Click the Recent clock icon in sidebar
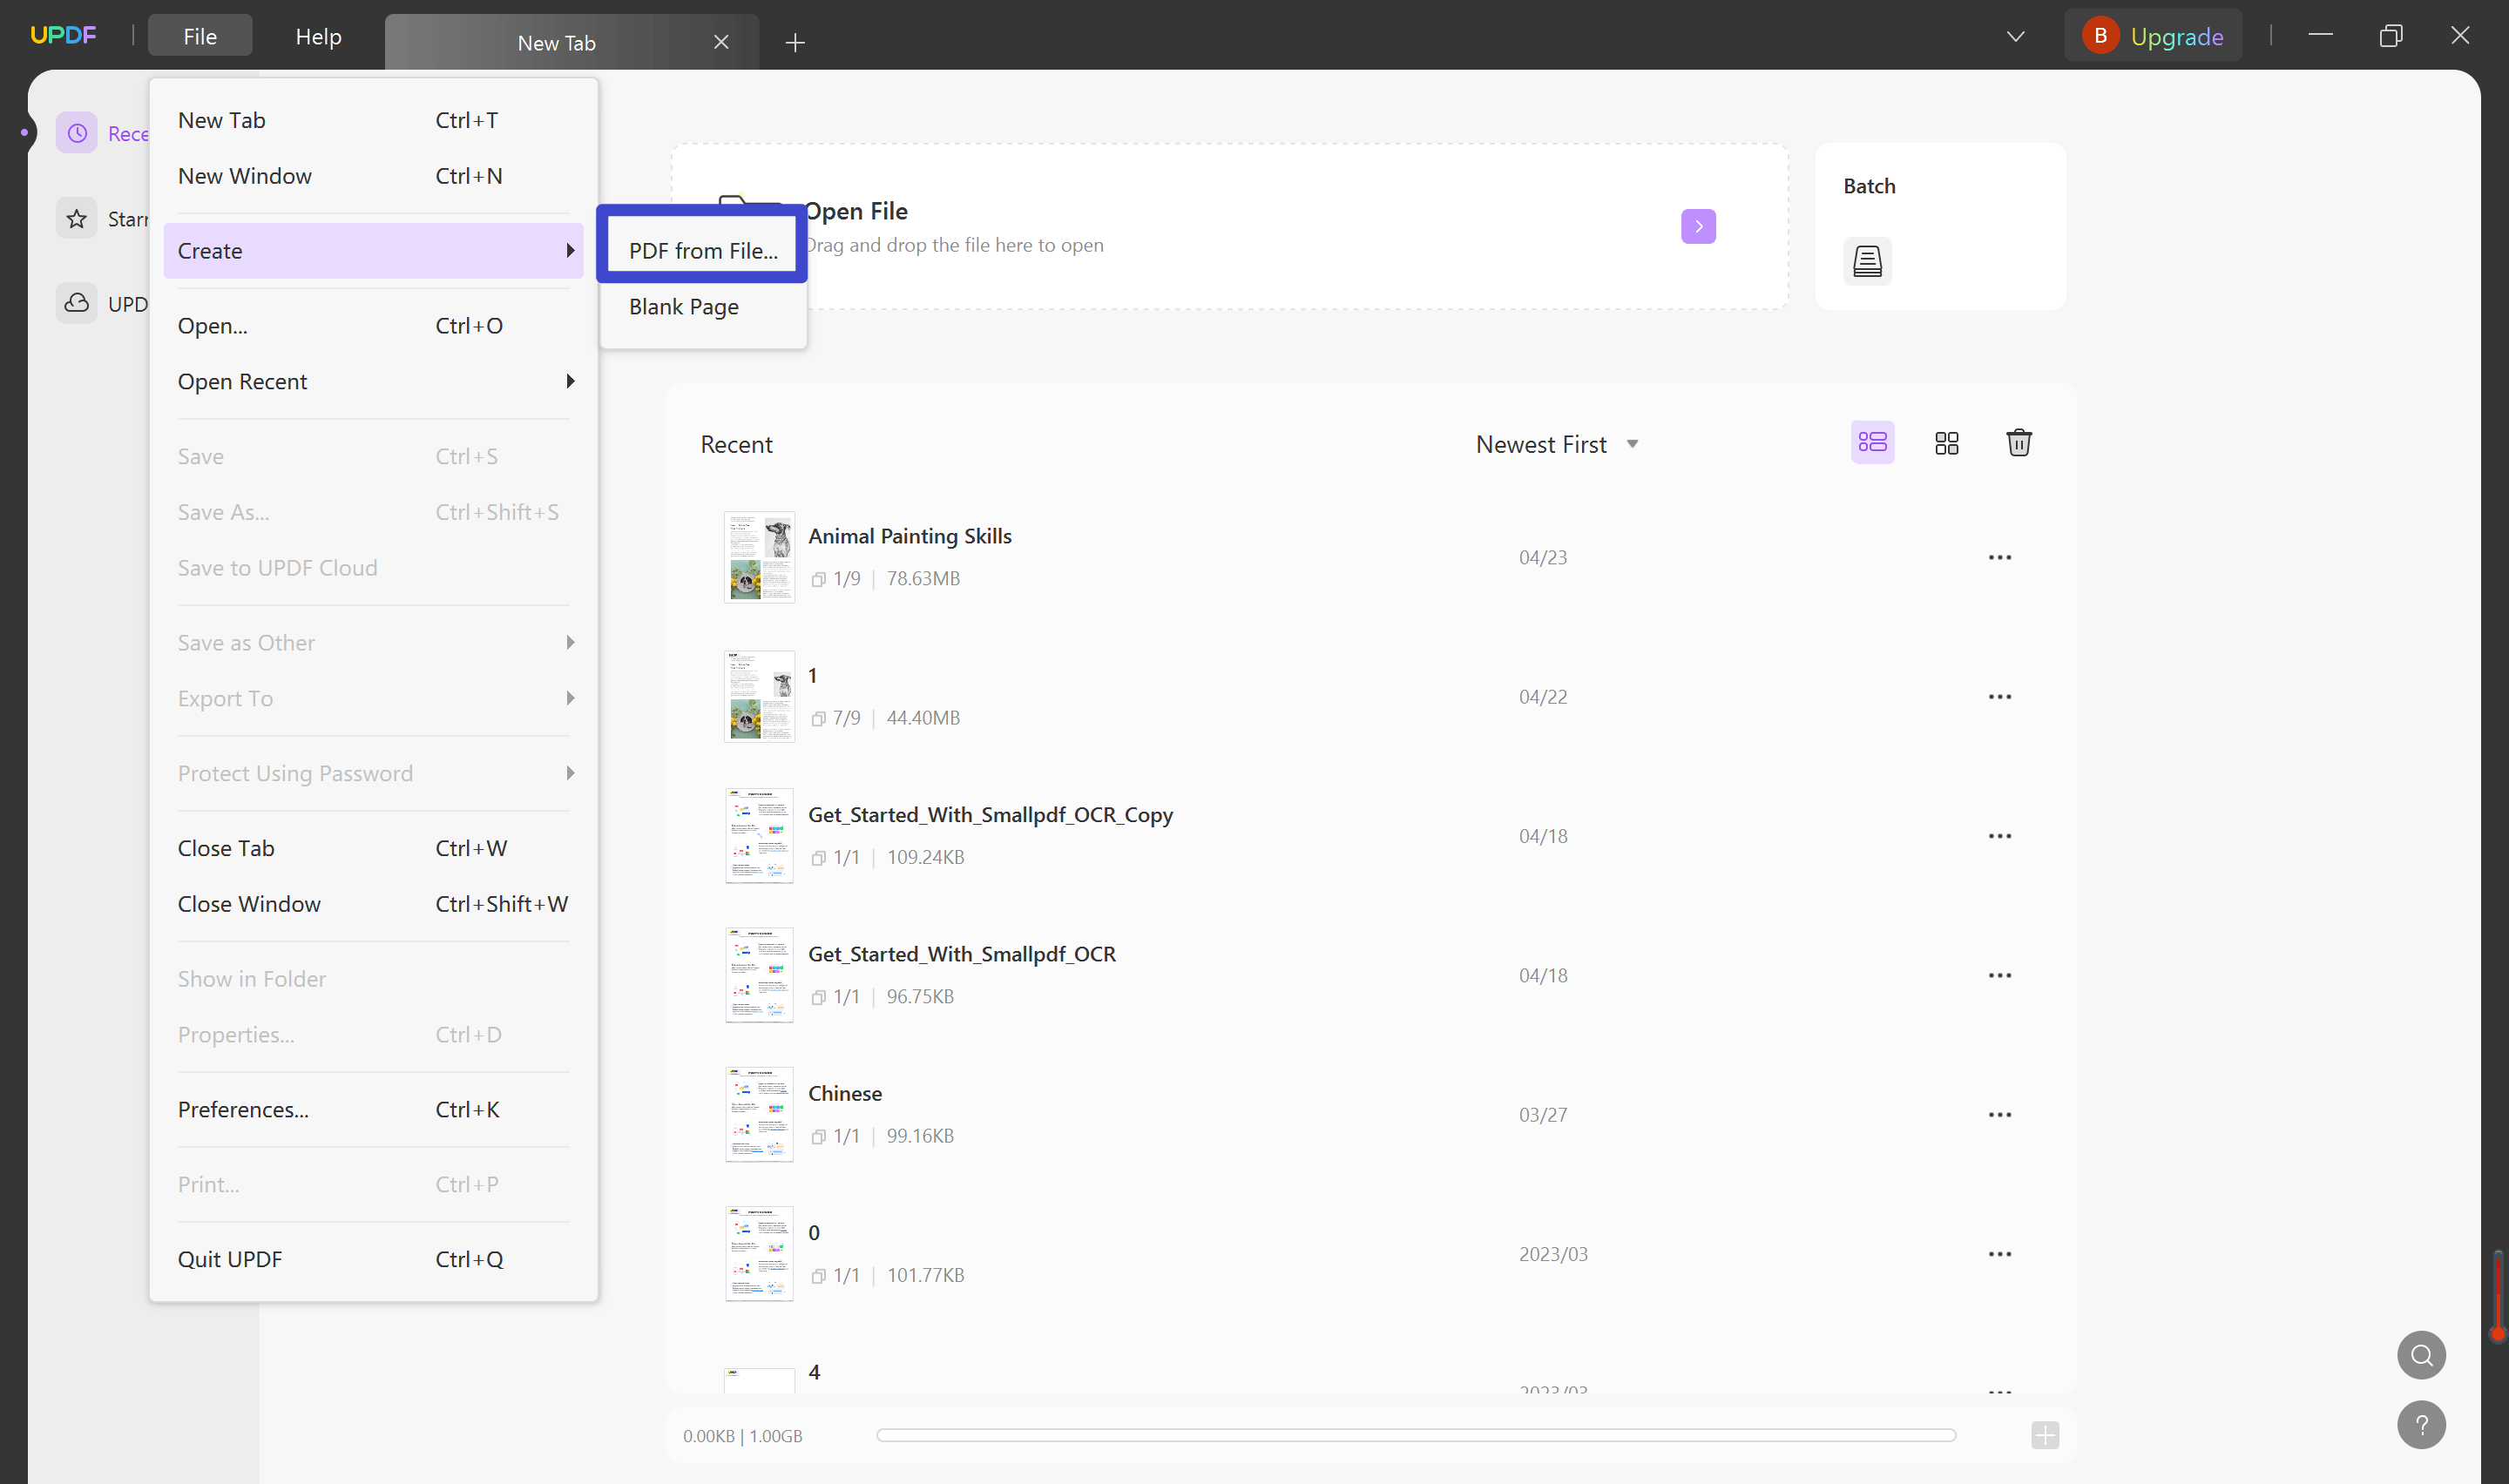The height and width of the screenshot is (1484, 2509). tap(77, 133)
